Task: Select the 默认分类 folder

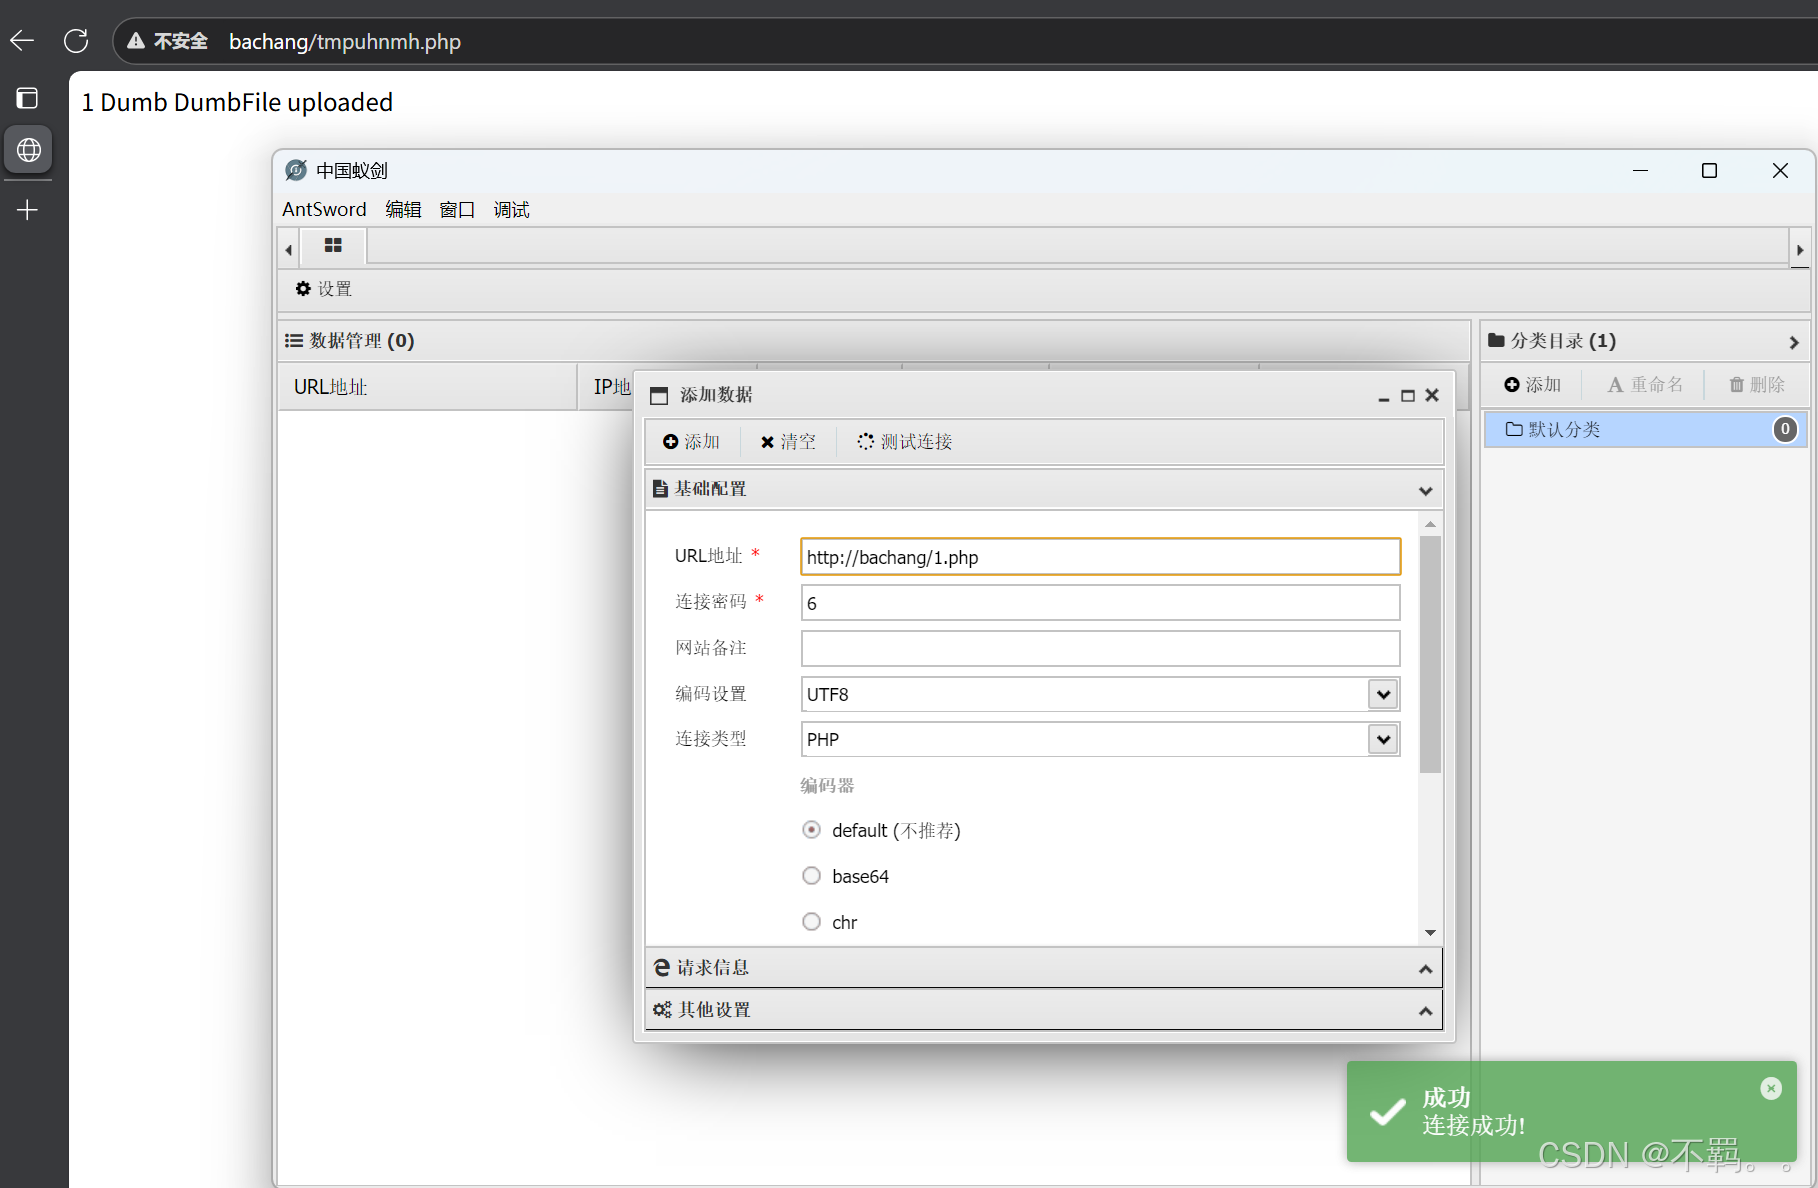Action: tap(1645, 429)
